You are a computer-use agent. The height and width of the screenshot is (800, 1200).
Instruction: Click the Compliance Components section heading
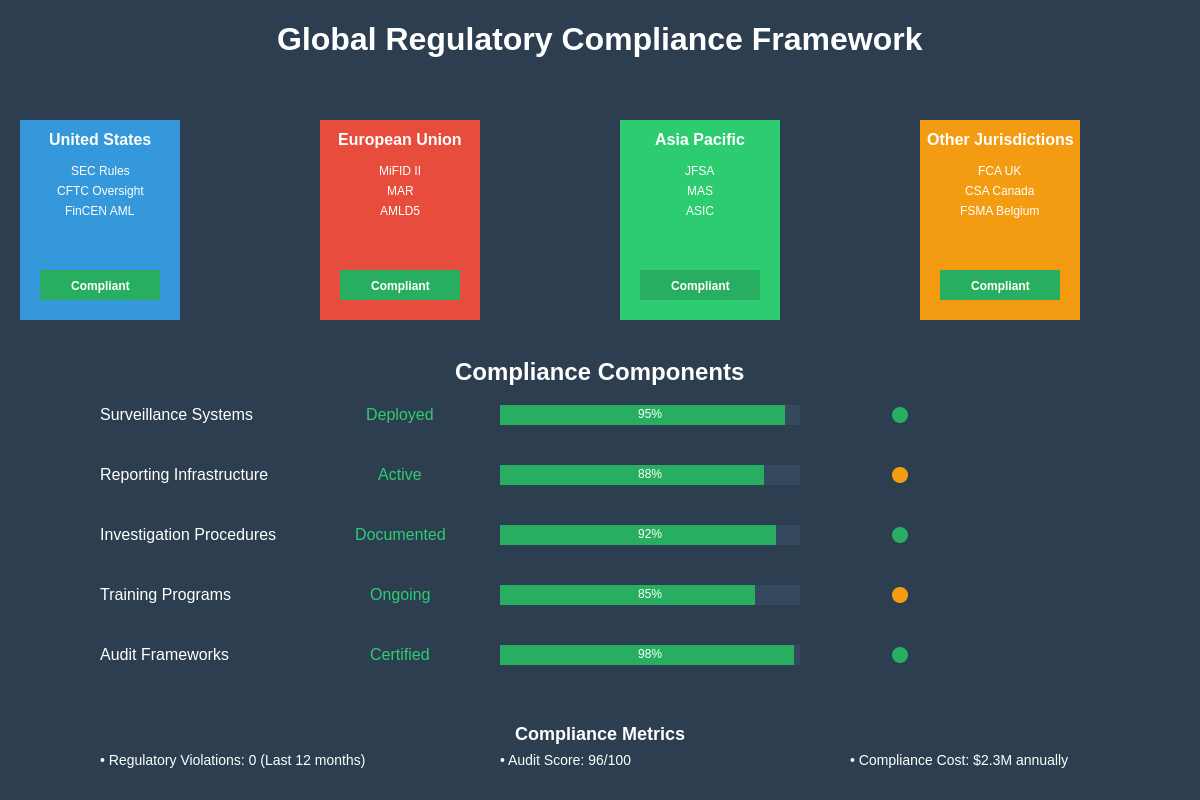click(x=600, y=372)
